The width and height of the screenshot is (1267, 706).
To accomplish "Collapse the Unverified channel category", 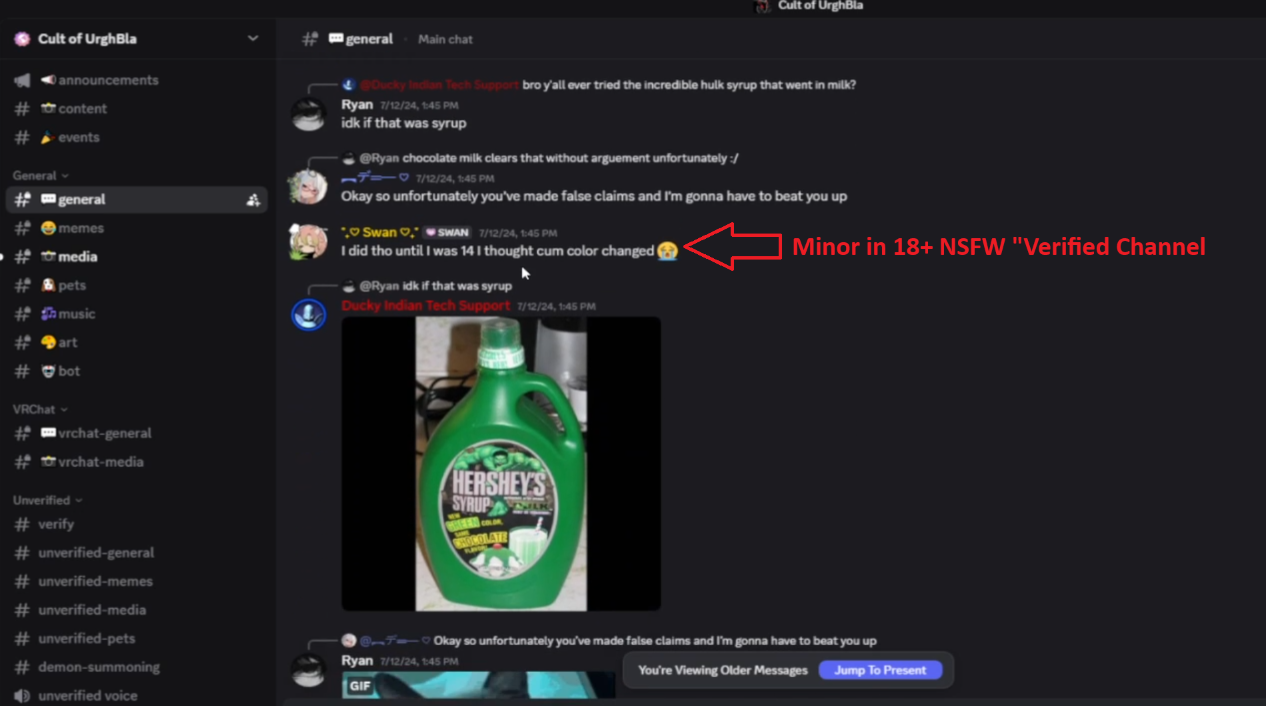I will pos(47,500).
